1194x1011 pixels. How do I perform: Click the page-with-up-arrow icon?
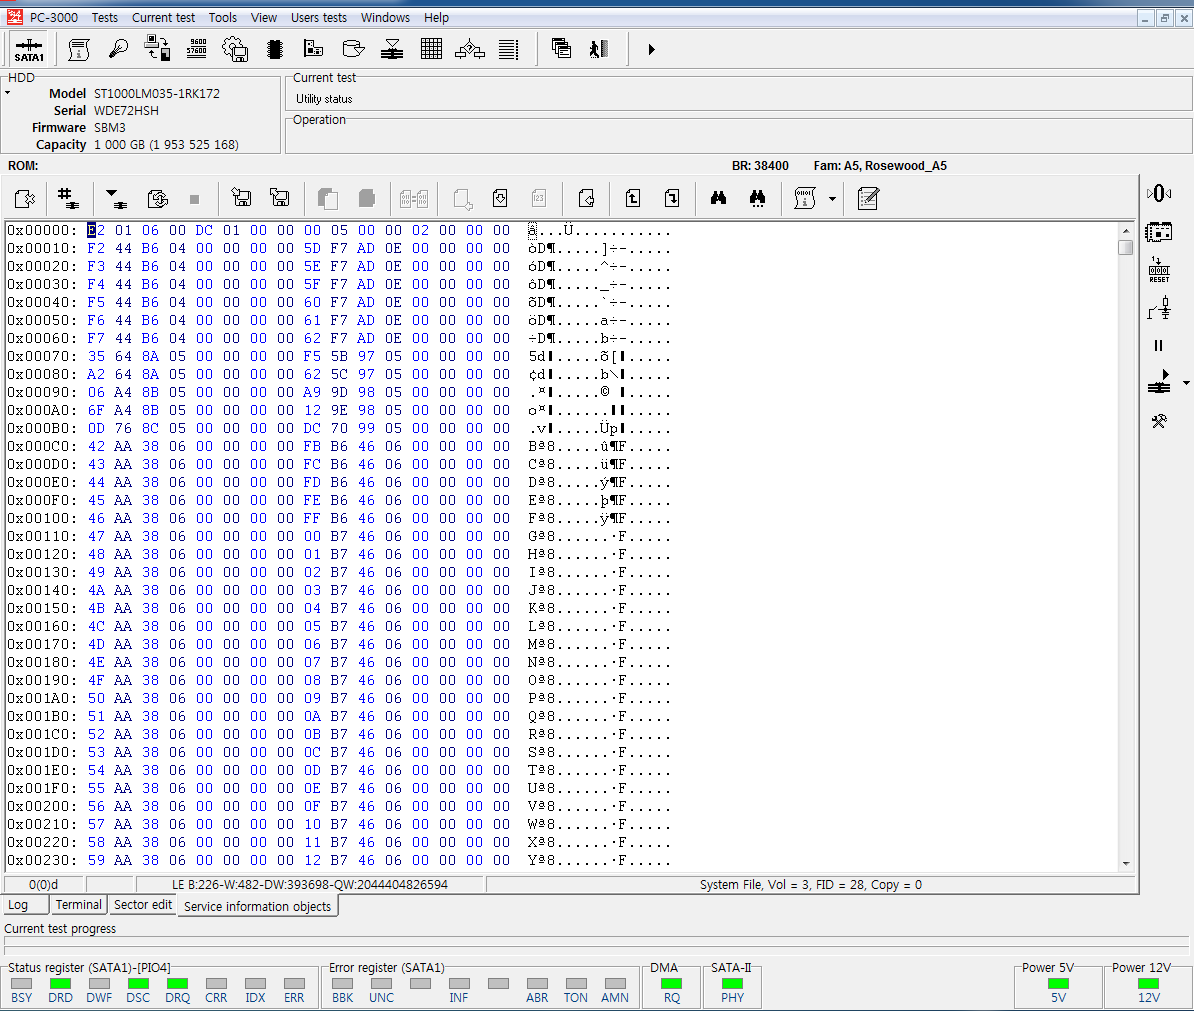tap(633, 199)
